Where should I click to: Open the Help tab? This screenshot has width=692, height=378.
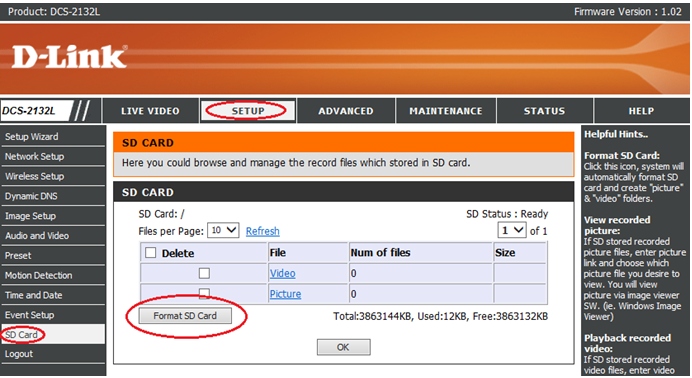tap(641, 111)
